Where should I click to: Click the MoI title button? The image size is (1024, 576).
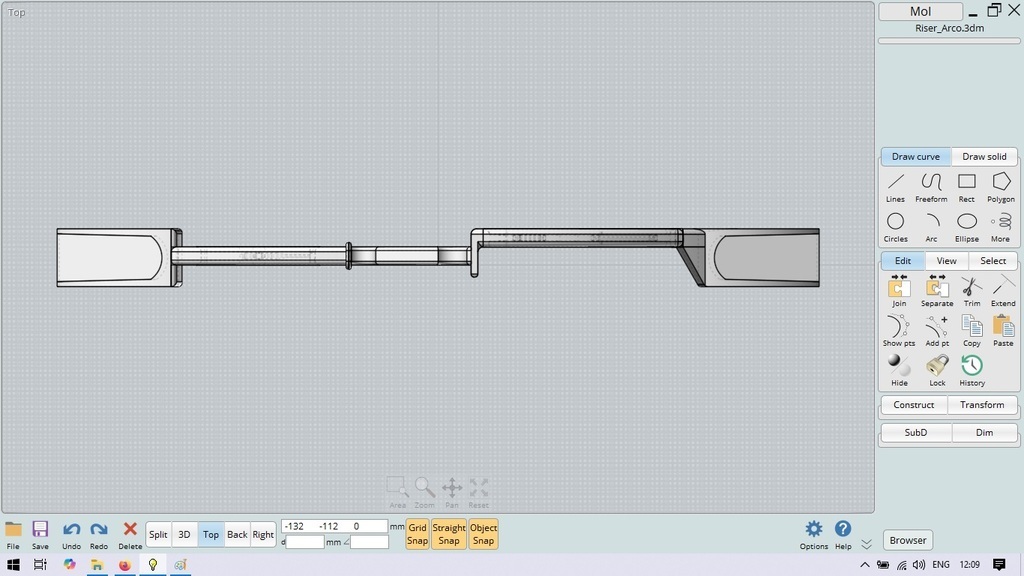click(x=920, y=12)
